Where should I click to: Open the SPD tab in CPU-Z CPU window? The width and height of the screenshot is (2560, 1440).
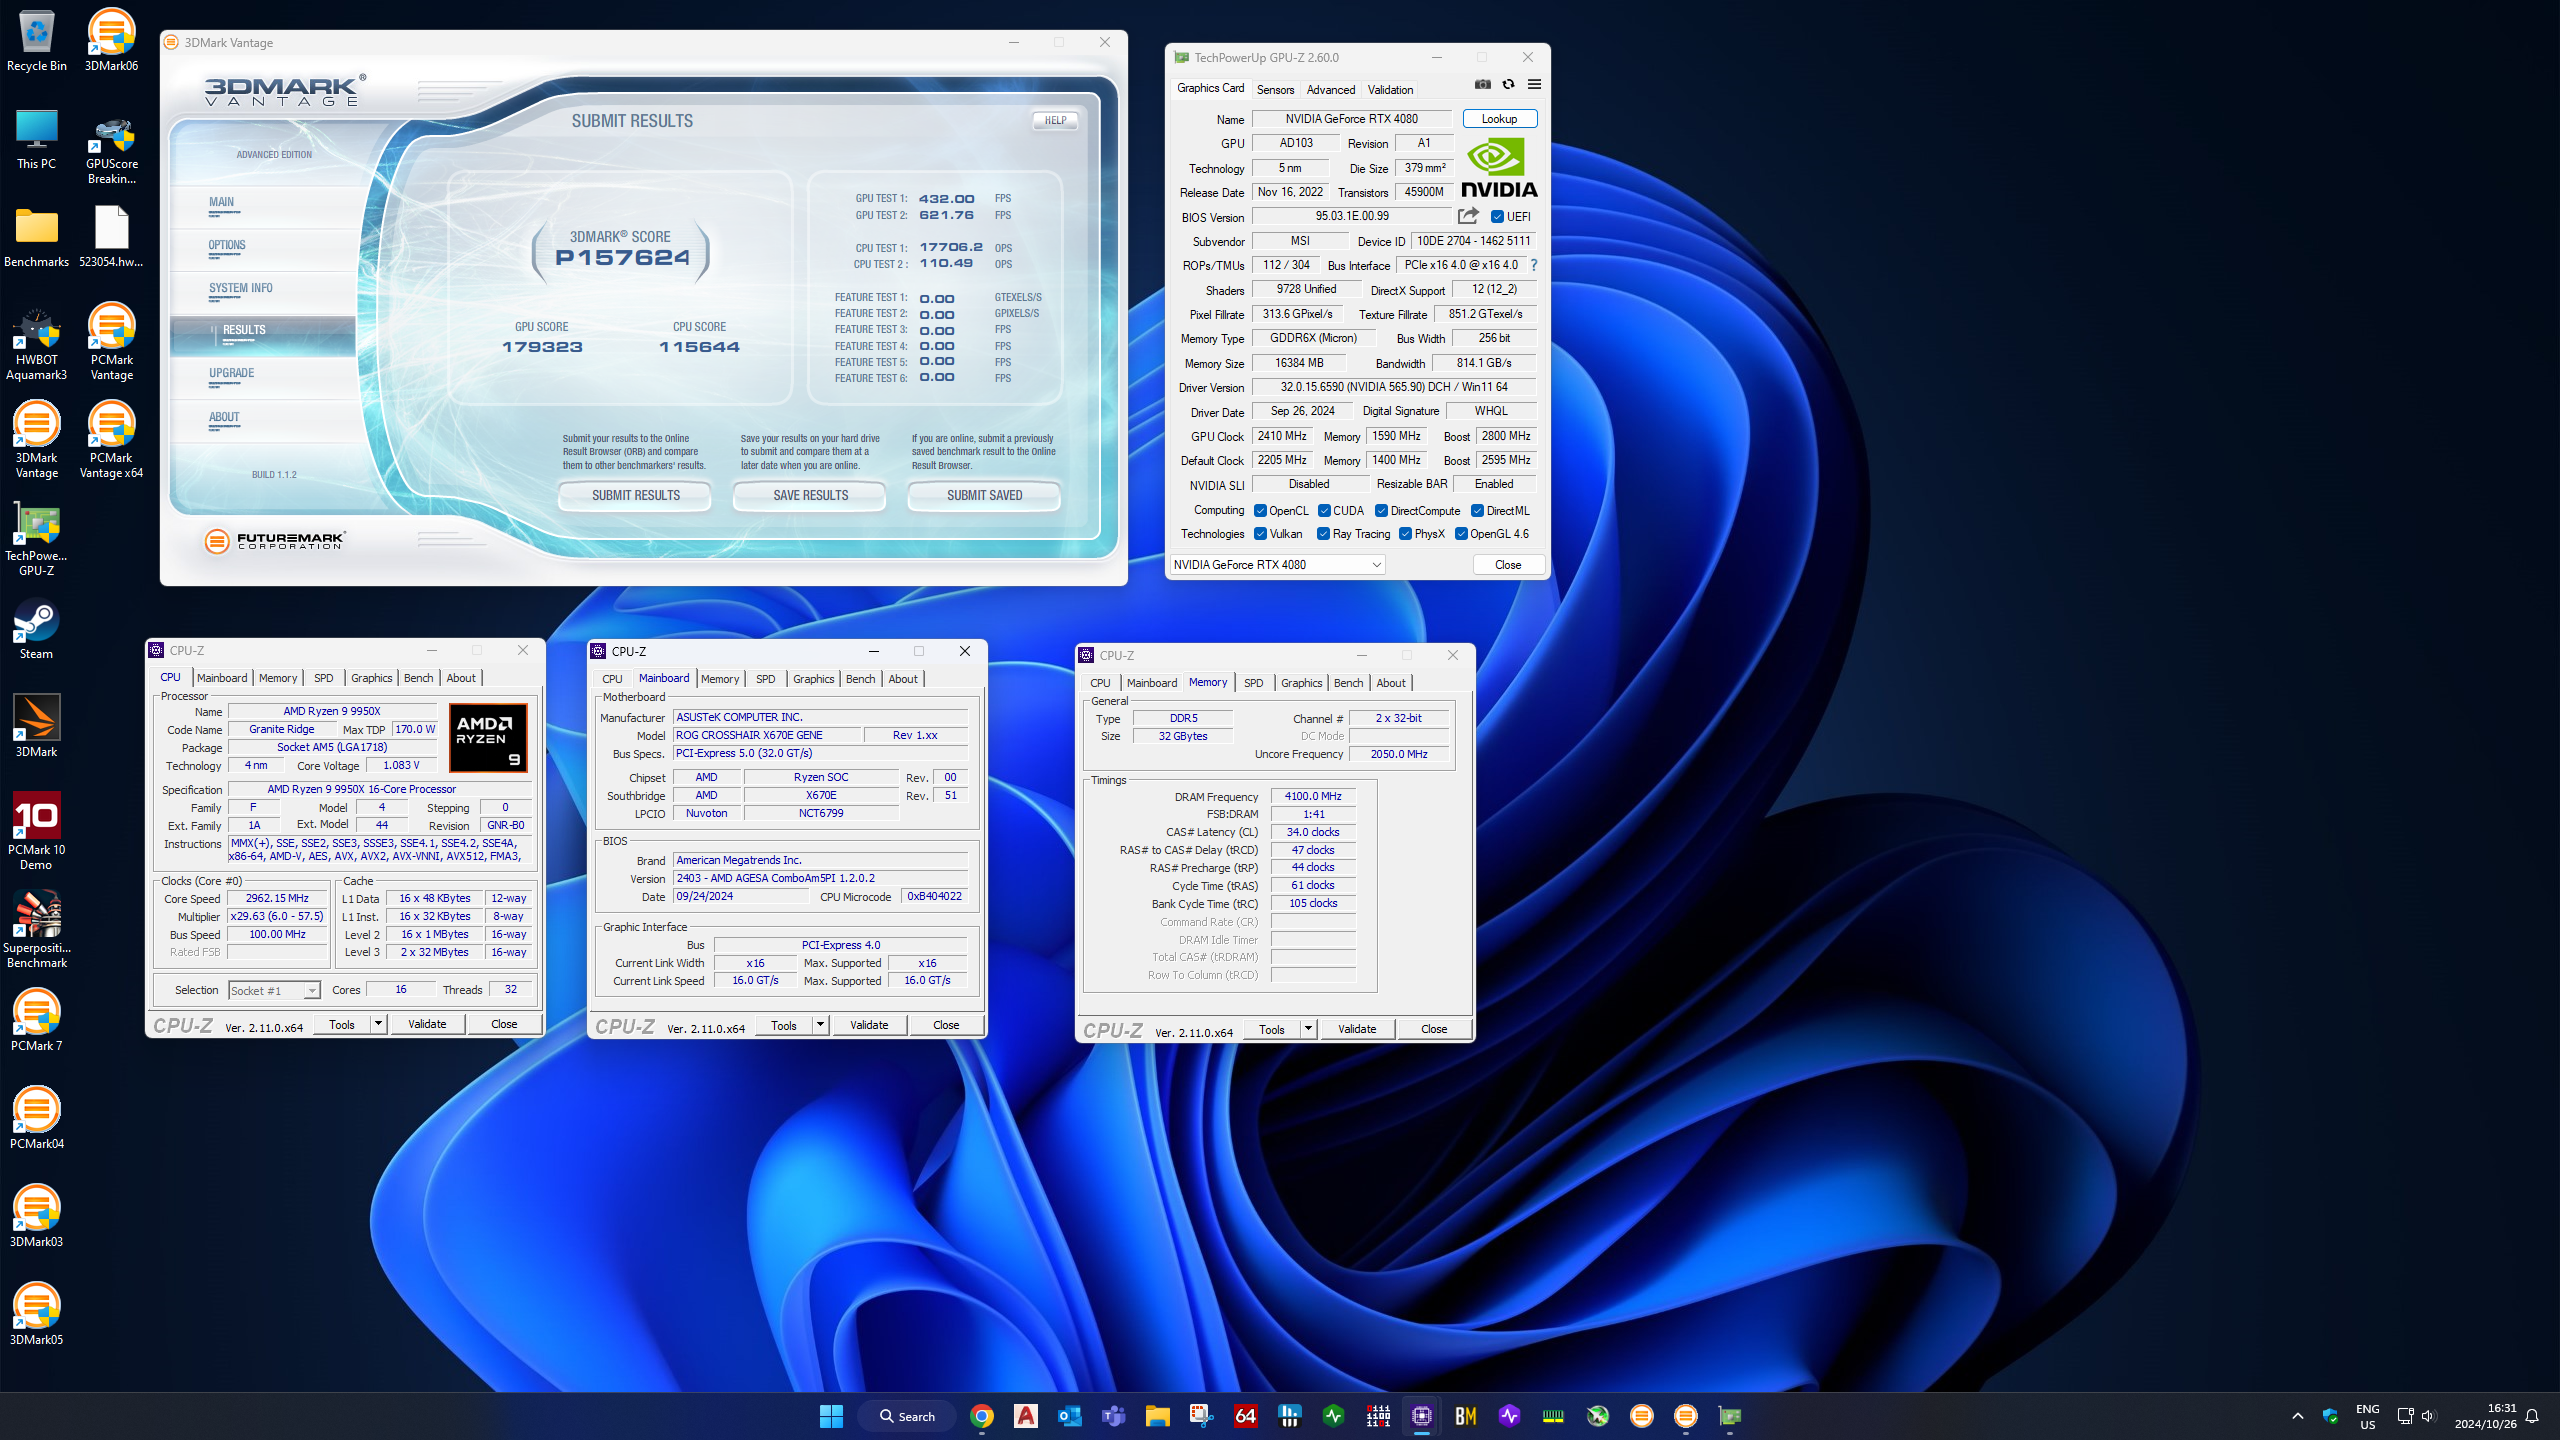click(323, 678)
